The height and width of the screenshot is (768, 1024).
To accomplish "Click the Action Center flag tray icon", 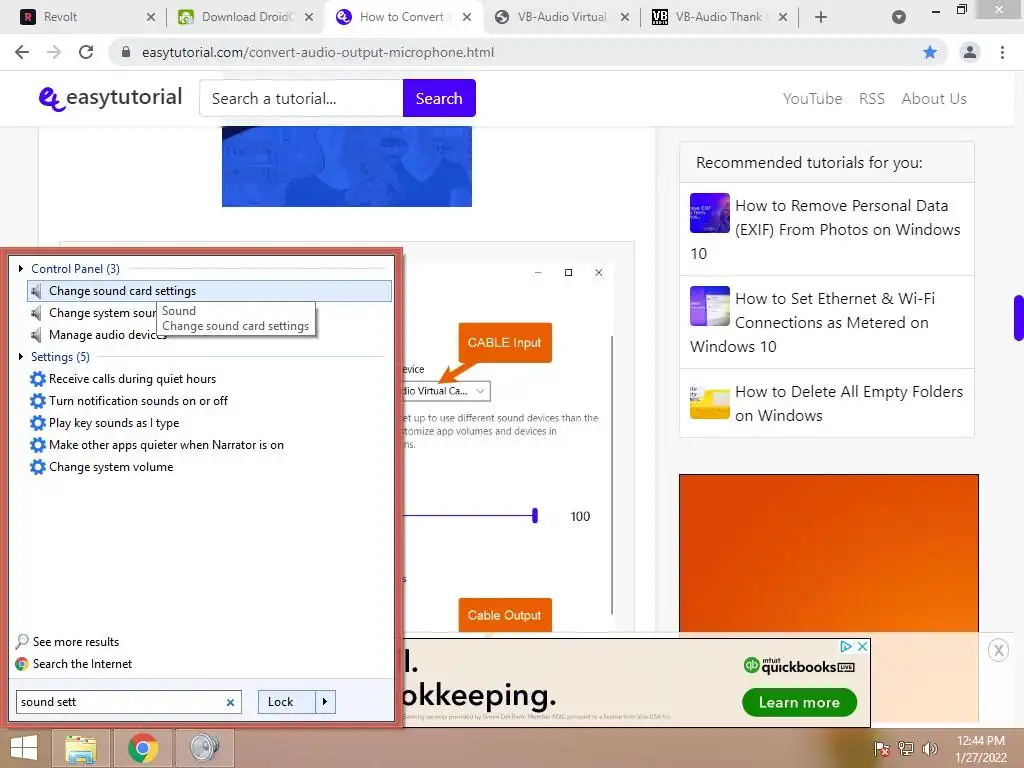I will 882,748.
